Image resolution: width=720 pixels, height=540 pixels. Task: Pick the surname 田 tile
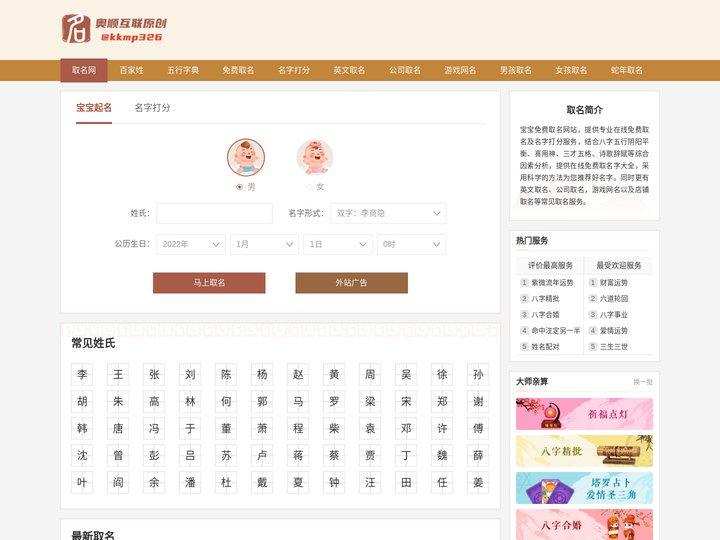(406, 482)
